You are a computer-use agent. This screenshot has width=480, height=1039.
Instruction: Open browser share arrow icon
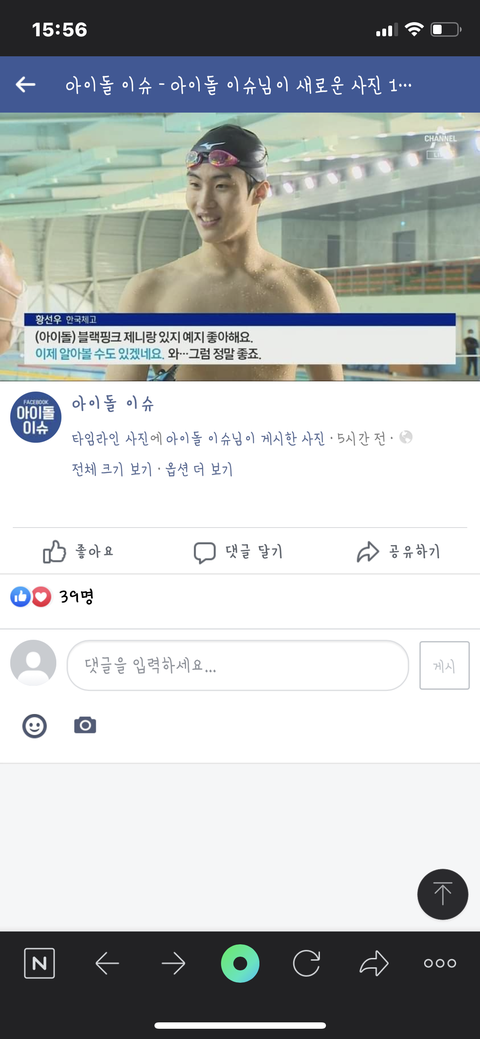[x=374, y=963]
